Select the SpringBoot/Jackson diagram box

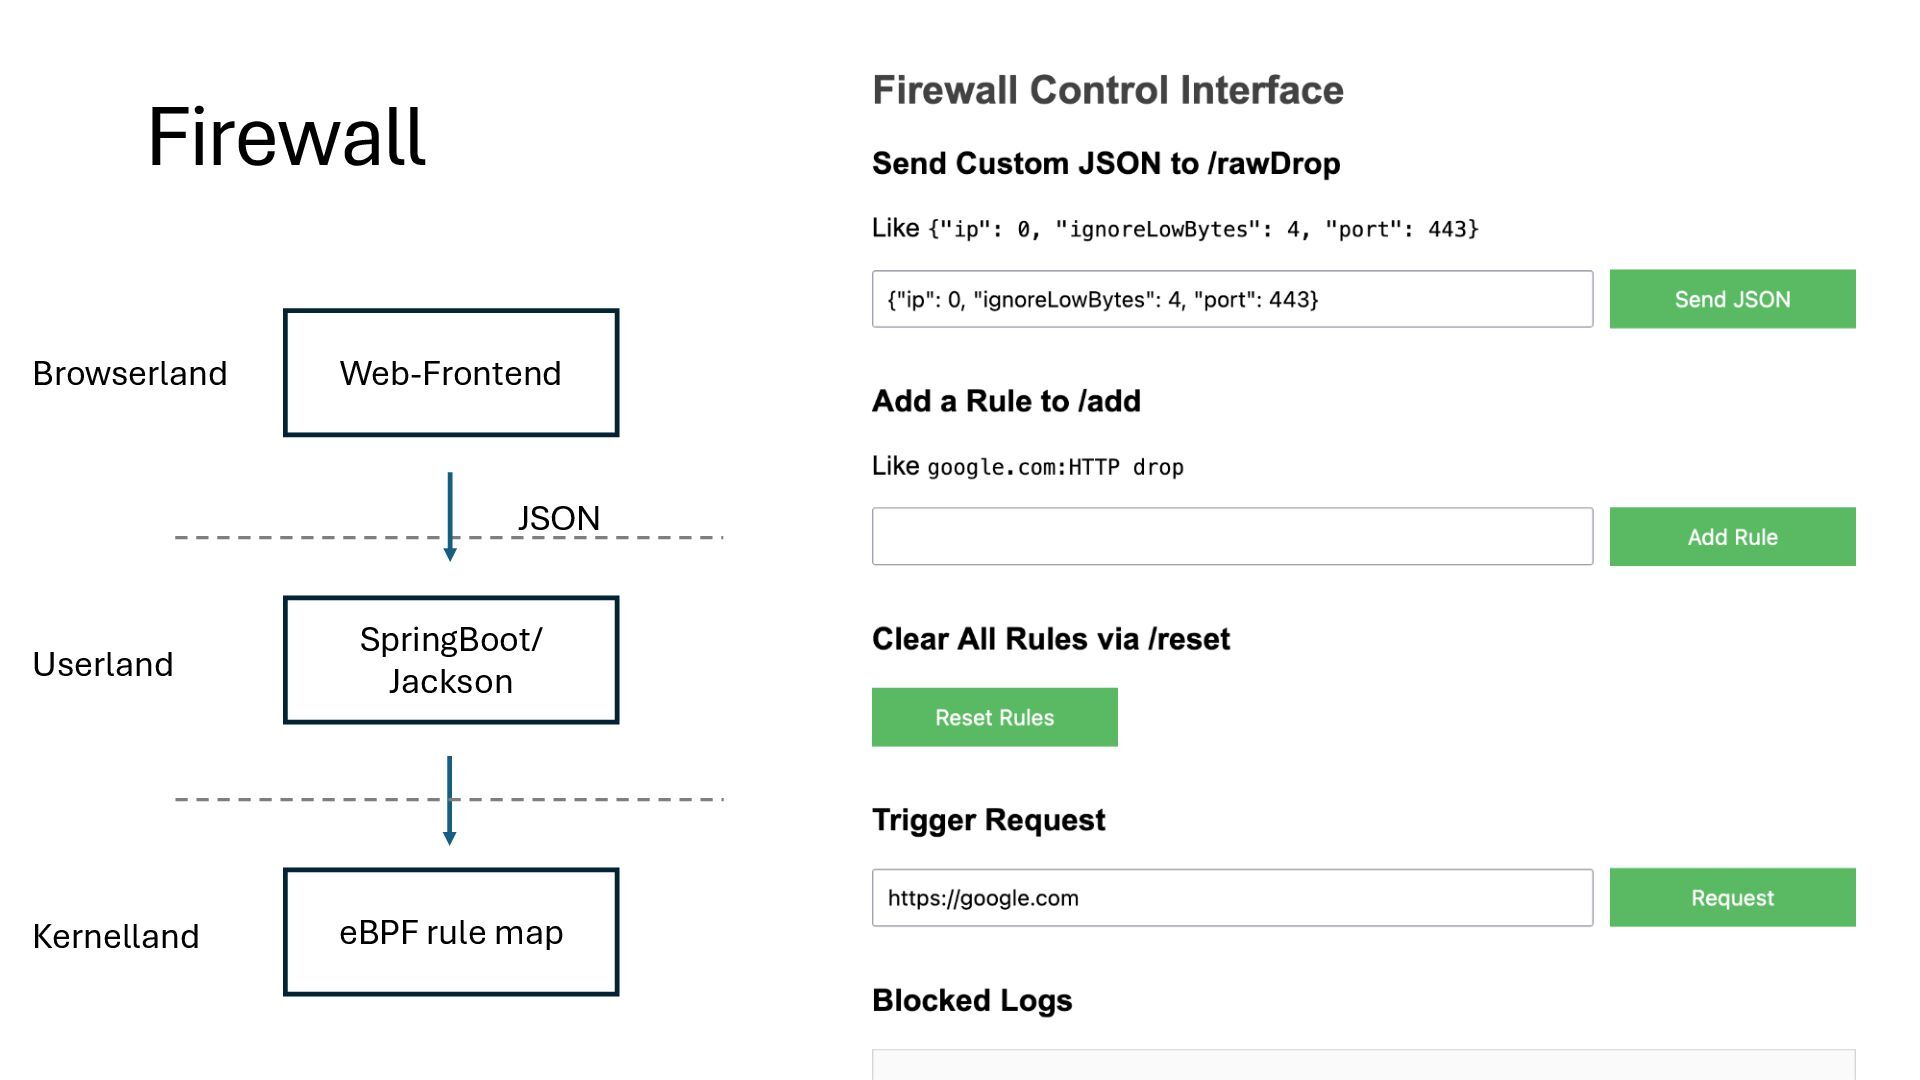[x=451, y=660]
